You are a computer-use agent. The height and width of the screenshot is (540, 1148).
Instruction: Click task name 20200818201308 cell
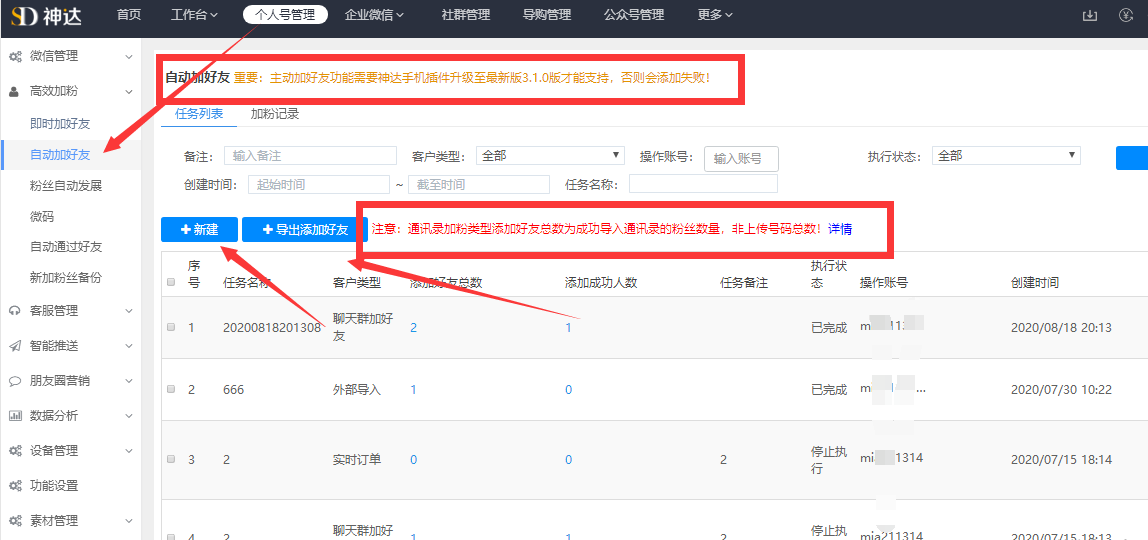272,328
